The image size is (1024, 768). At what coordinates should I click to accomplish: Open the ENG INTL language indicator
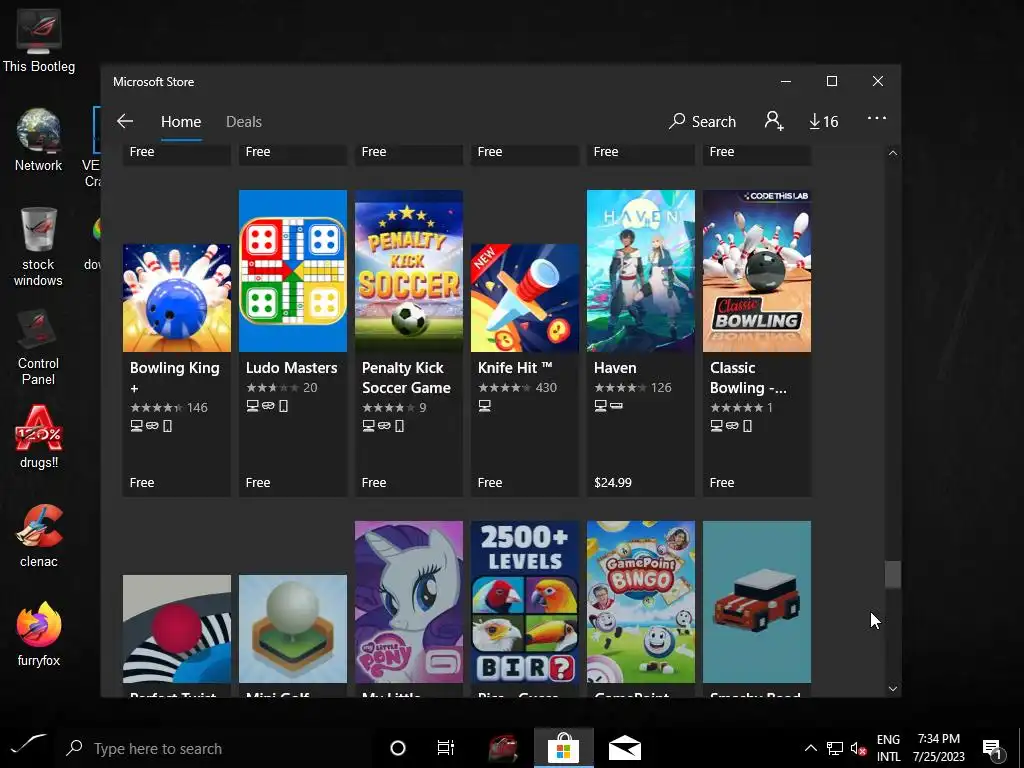pyautogui.click(x=888, y=748)
